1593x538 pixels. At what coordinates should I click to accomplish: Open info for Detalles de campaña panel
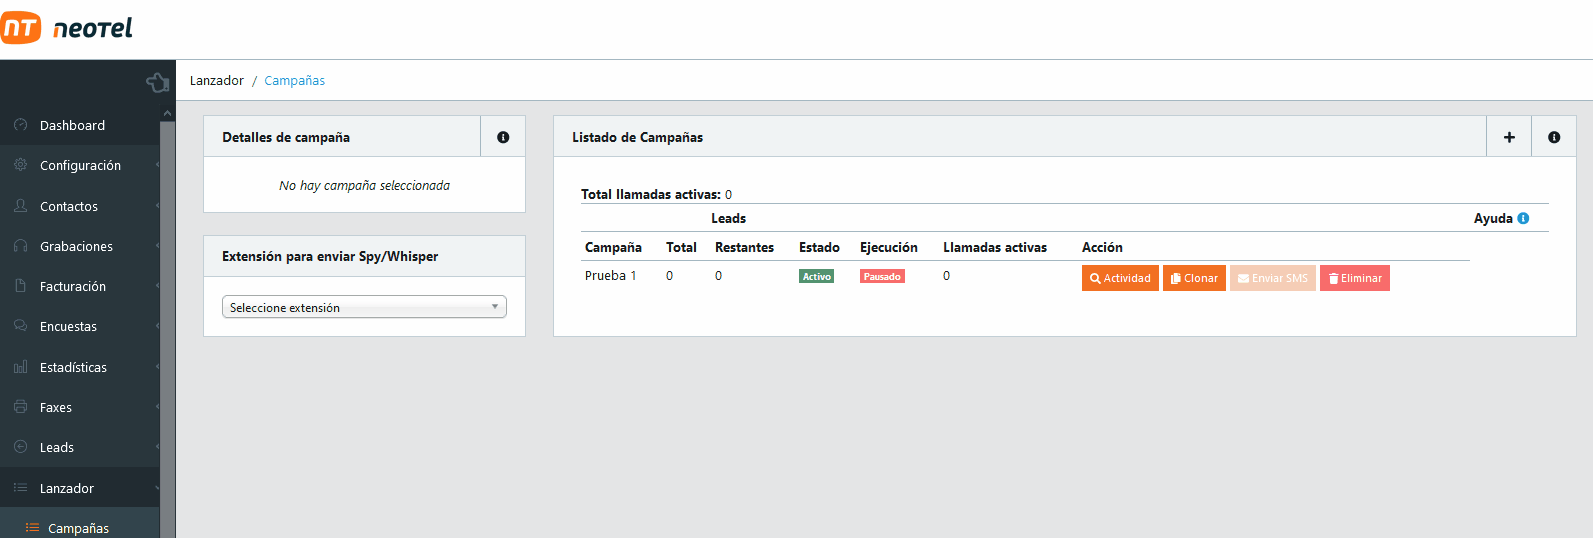pyautogui.click(x=503, y=137)
